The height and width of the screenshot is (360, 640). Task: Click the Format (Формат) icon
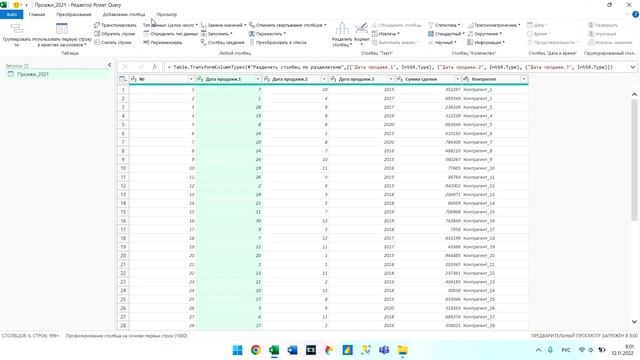[361, 29]
